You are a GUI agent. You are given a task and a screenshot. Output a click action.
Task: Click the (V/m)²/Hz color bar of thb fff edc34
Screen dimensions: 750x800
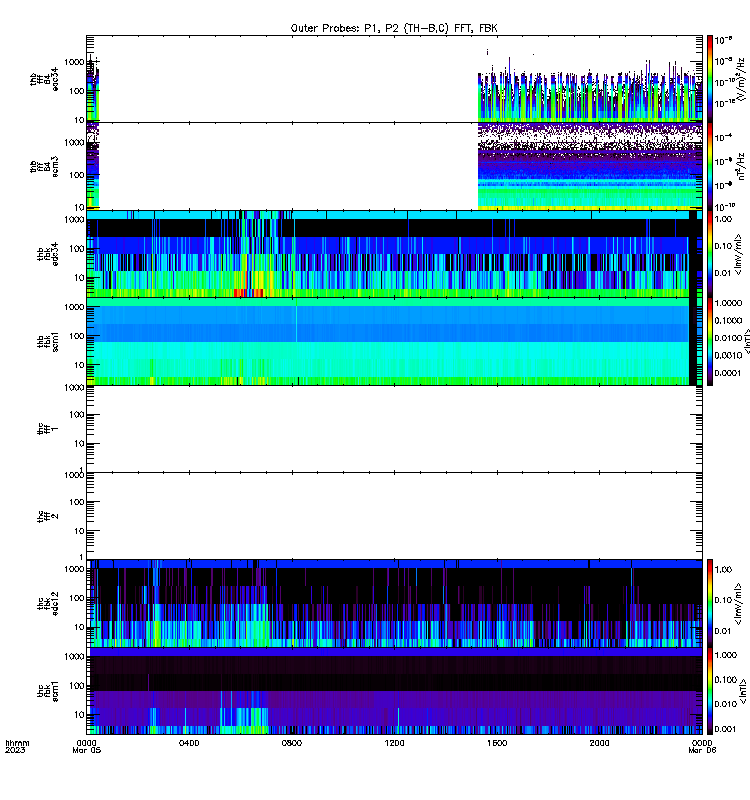point(709,79)
